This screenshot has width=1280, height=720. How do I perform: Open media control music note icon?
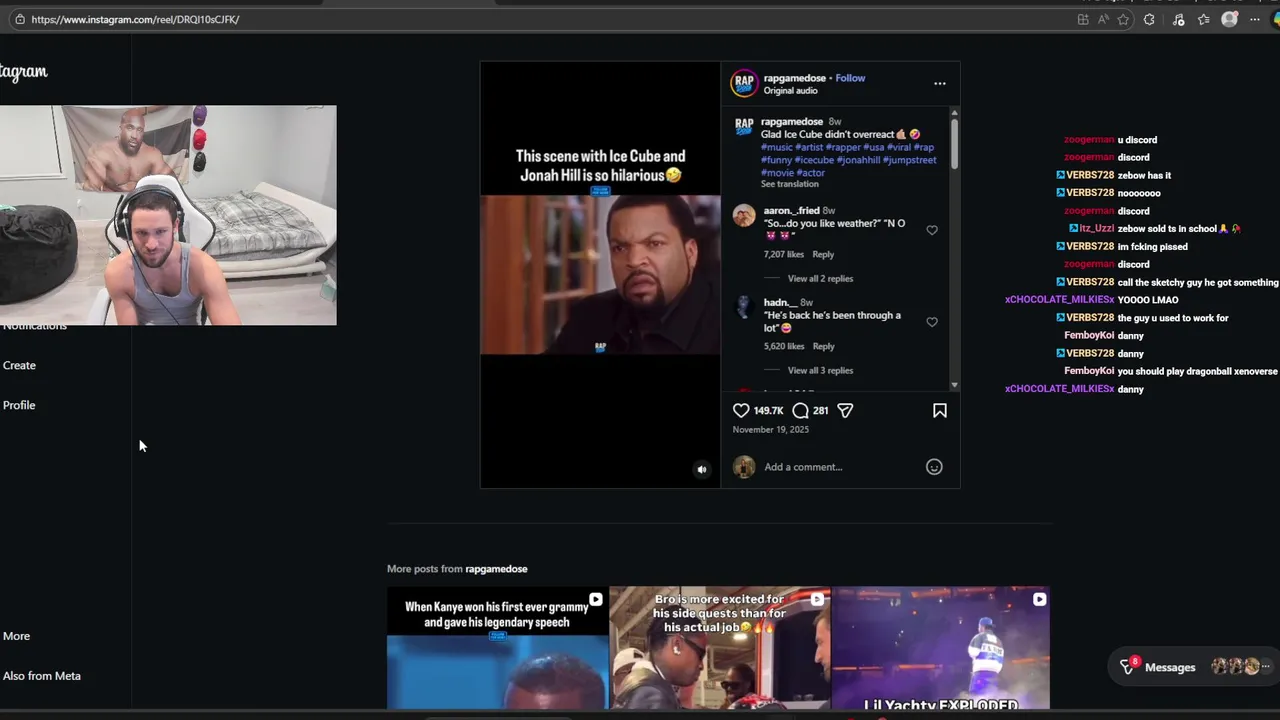(x=1179, y=19)
